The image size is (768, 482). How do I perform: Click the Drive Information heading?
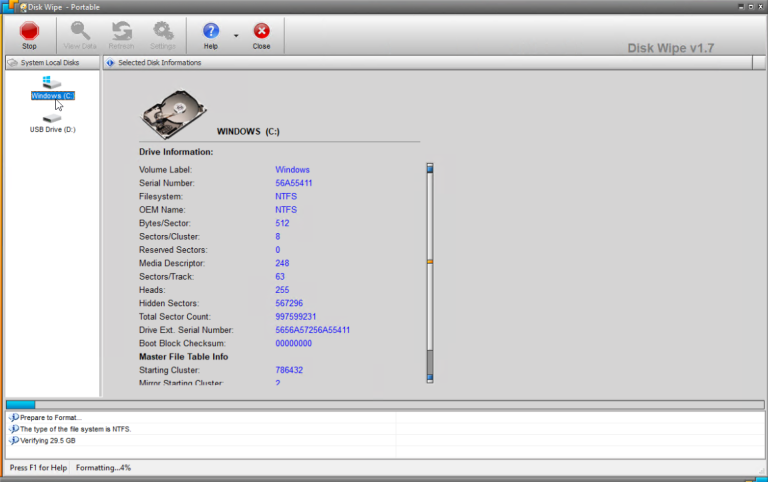click(176, 152)
